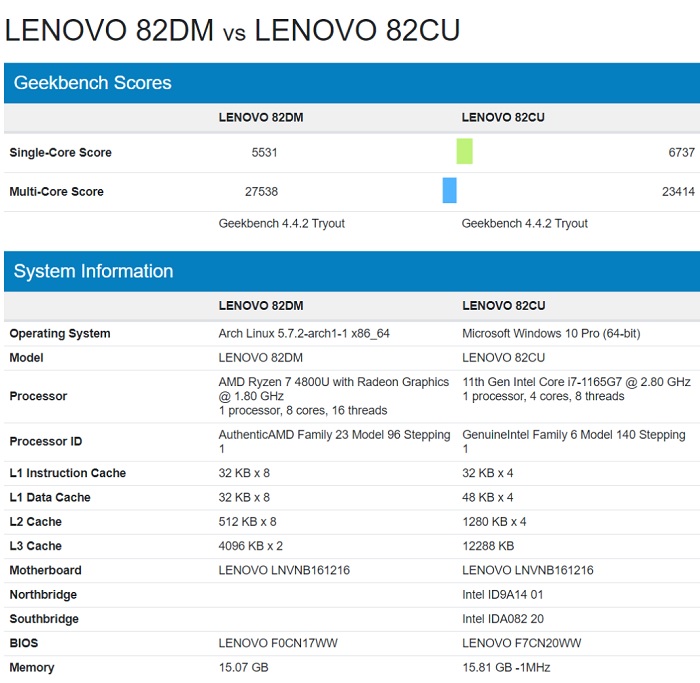Click the Memory row label
Screen dimensions: 700x683
[32, 668]
